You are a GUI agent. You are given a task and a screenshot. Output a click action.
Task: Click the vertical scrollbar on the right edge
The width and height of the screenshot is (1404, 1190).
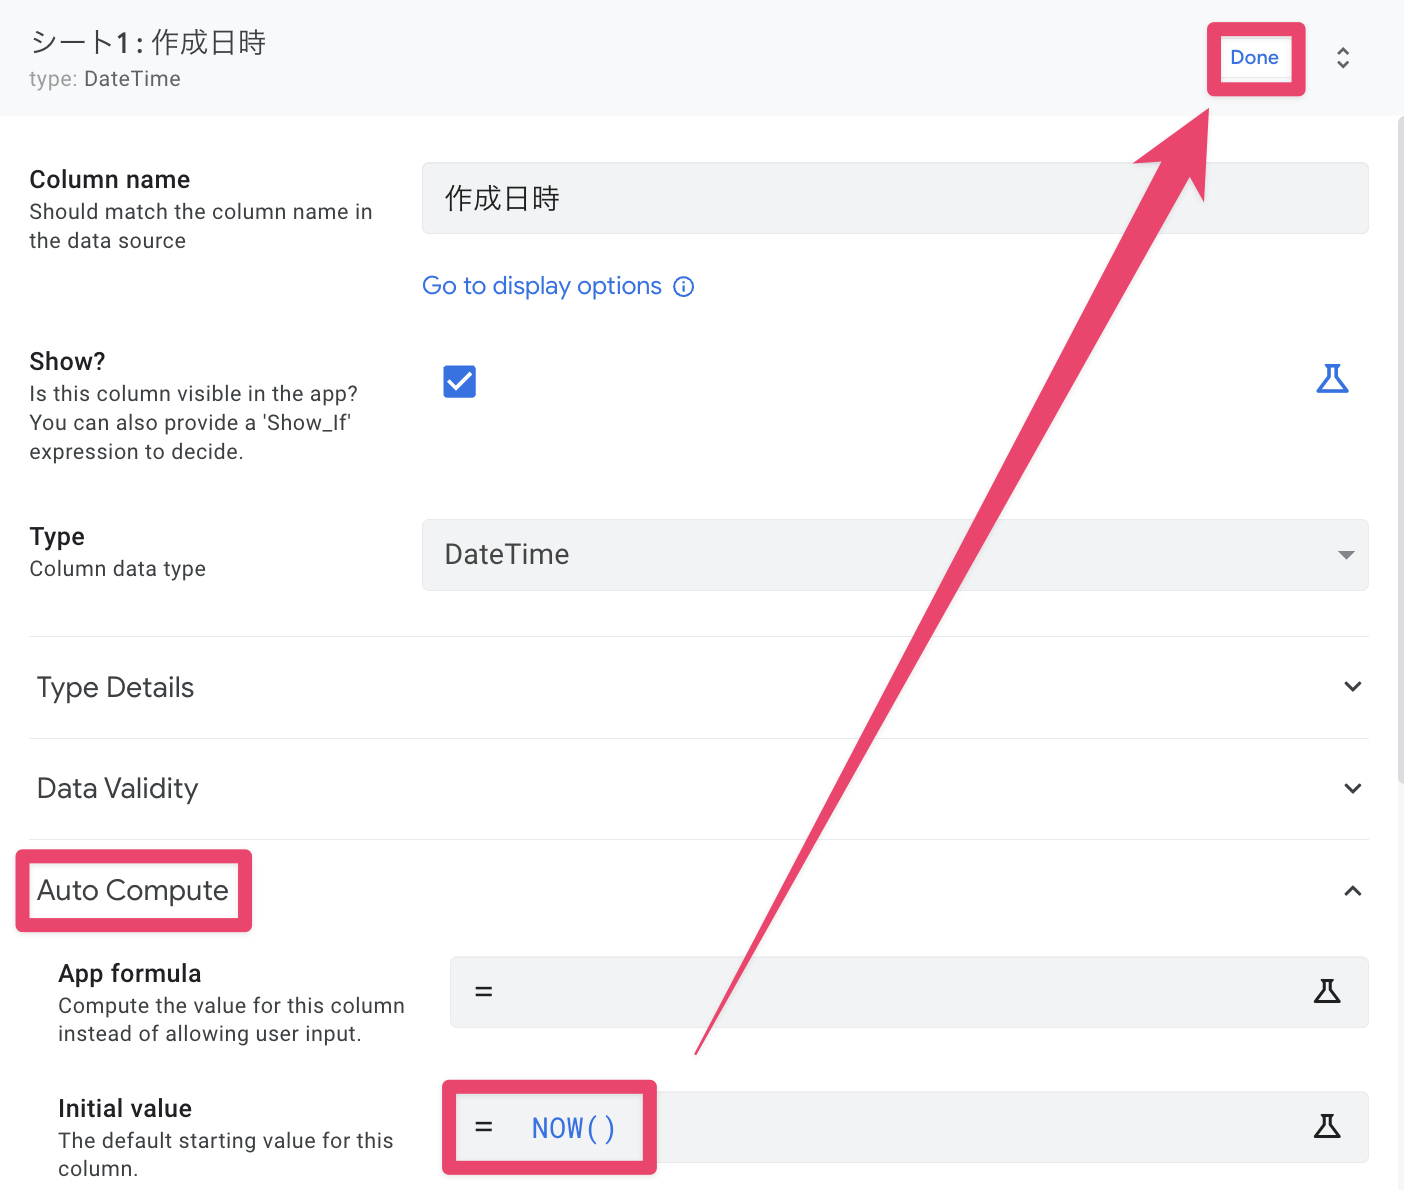[1399, 450]
